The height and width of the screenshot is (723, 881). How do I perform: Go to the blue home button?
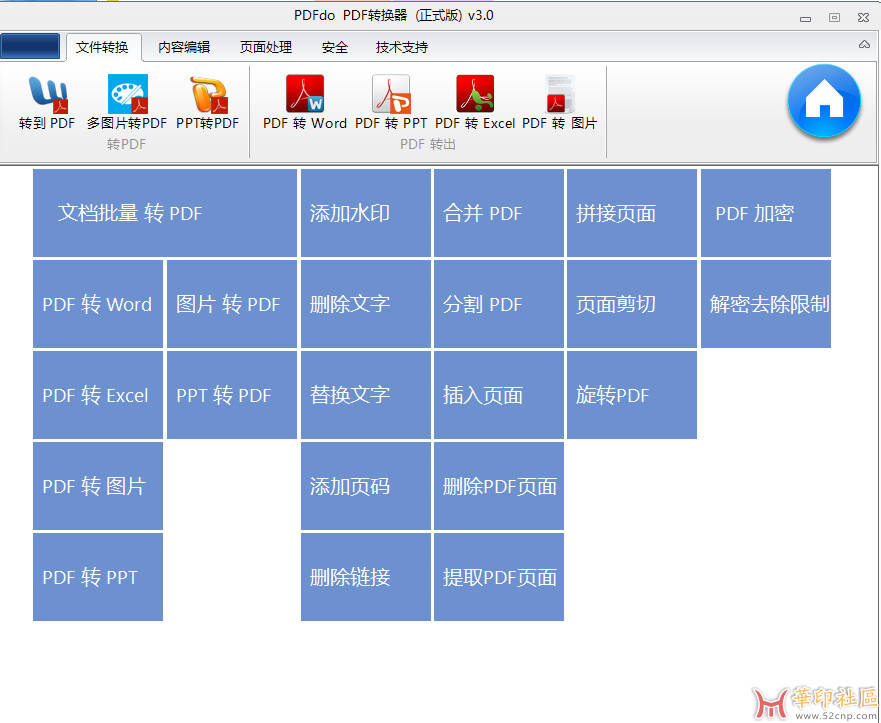click(x=824, y=101)
